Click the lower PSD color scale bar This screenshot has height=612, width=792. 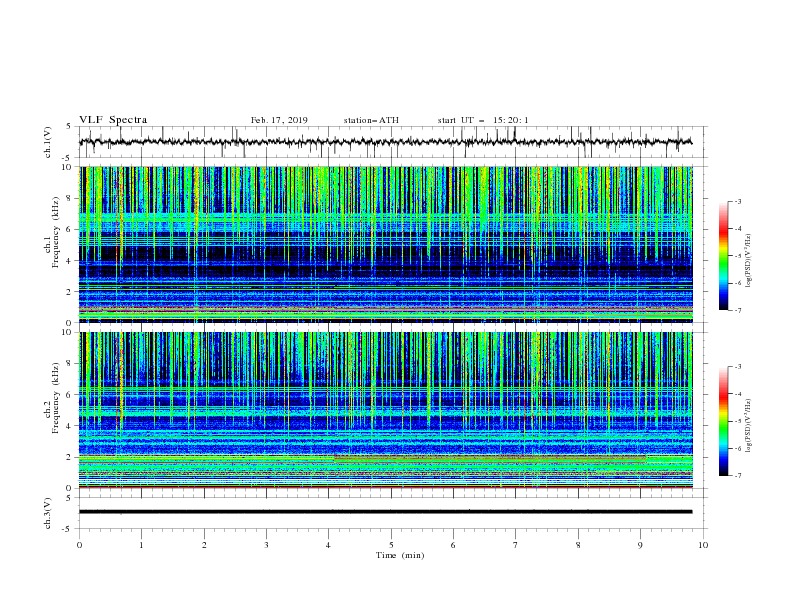(724, 421)
